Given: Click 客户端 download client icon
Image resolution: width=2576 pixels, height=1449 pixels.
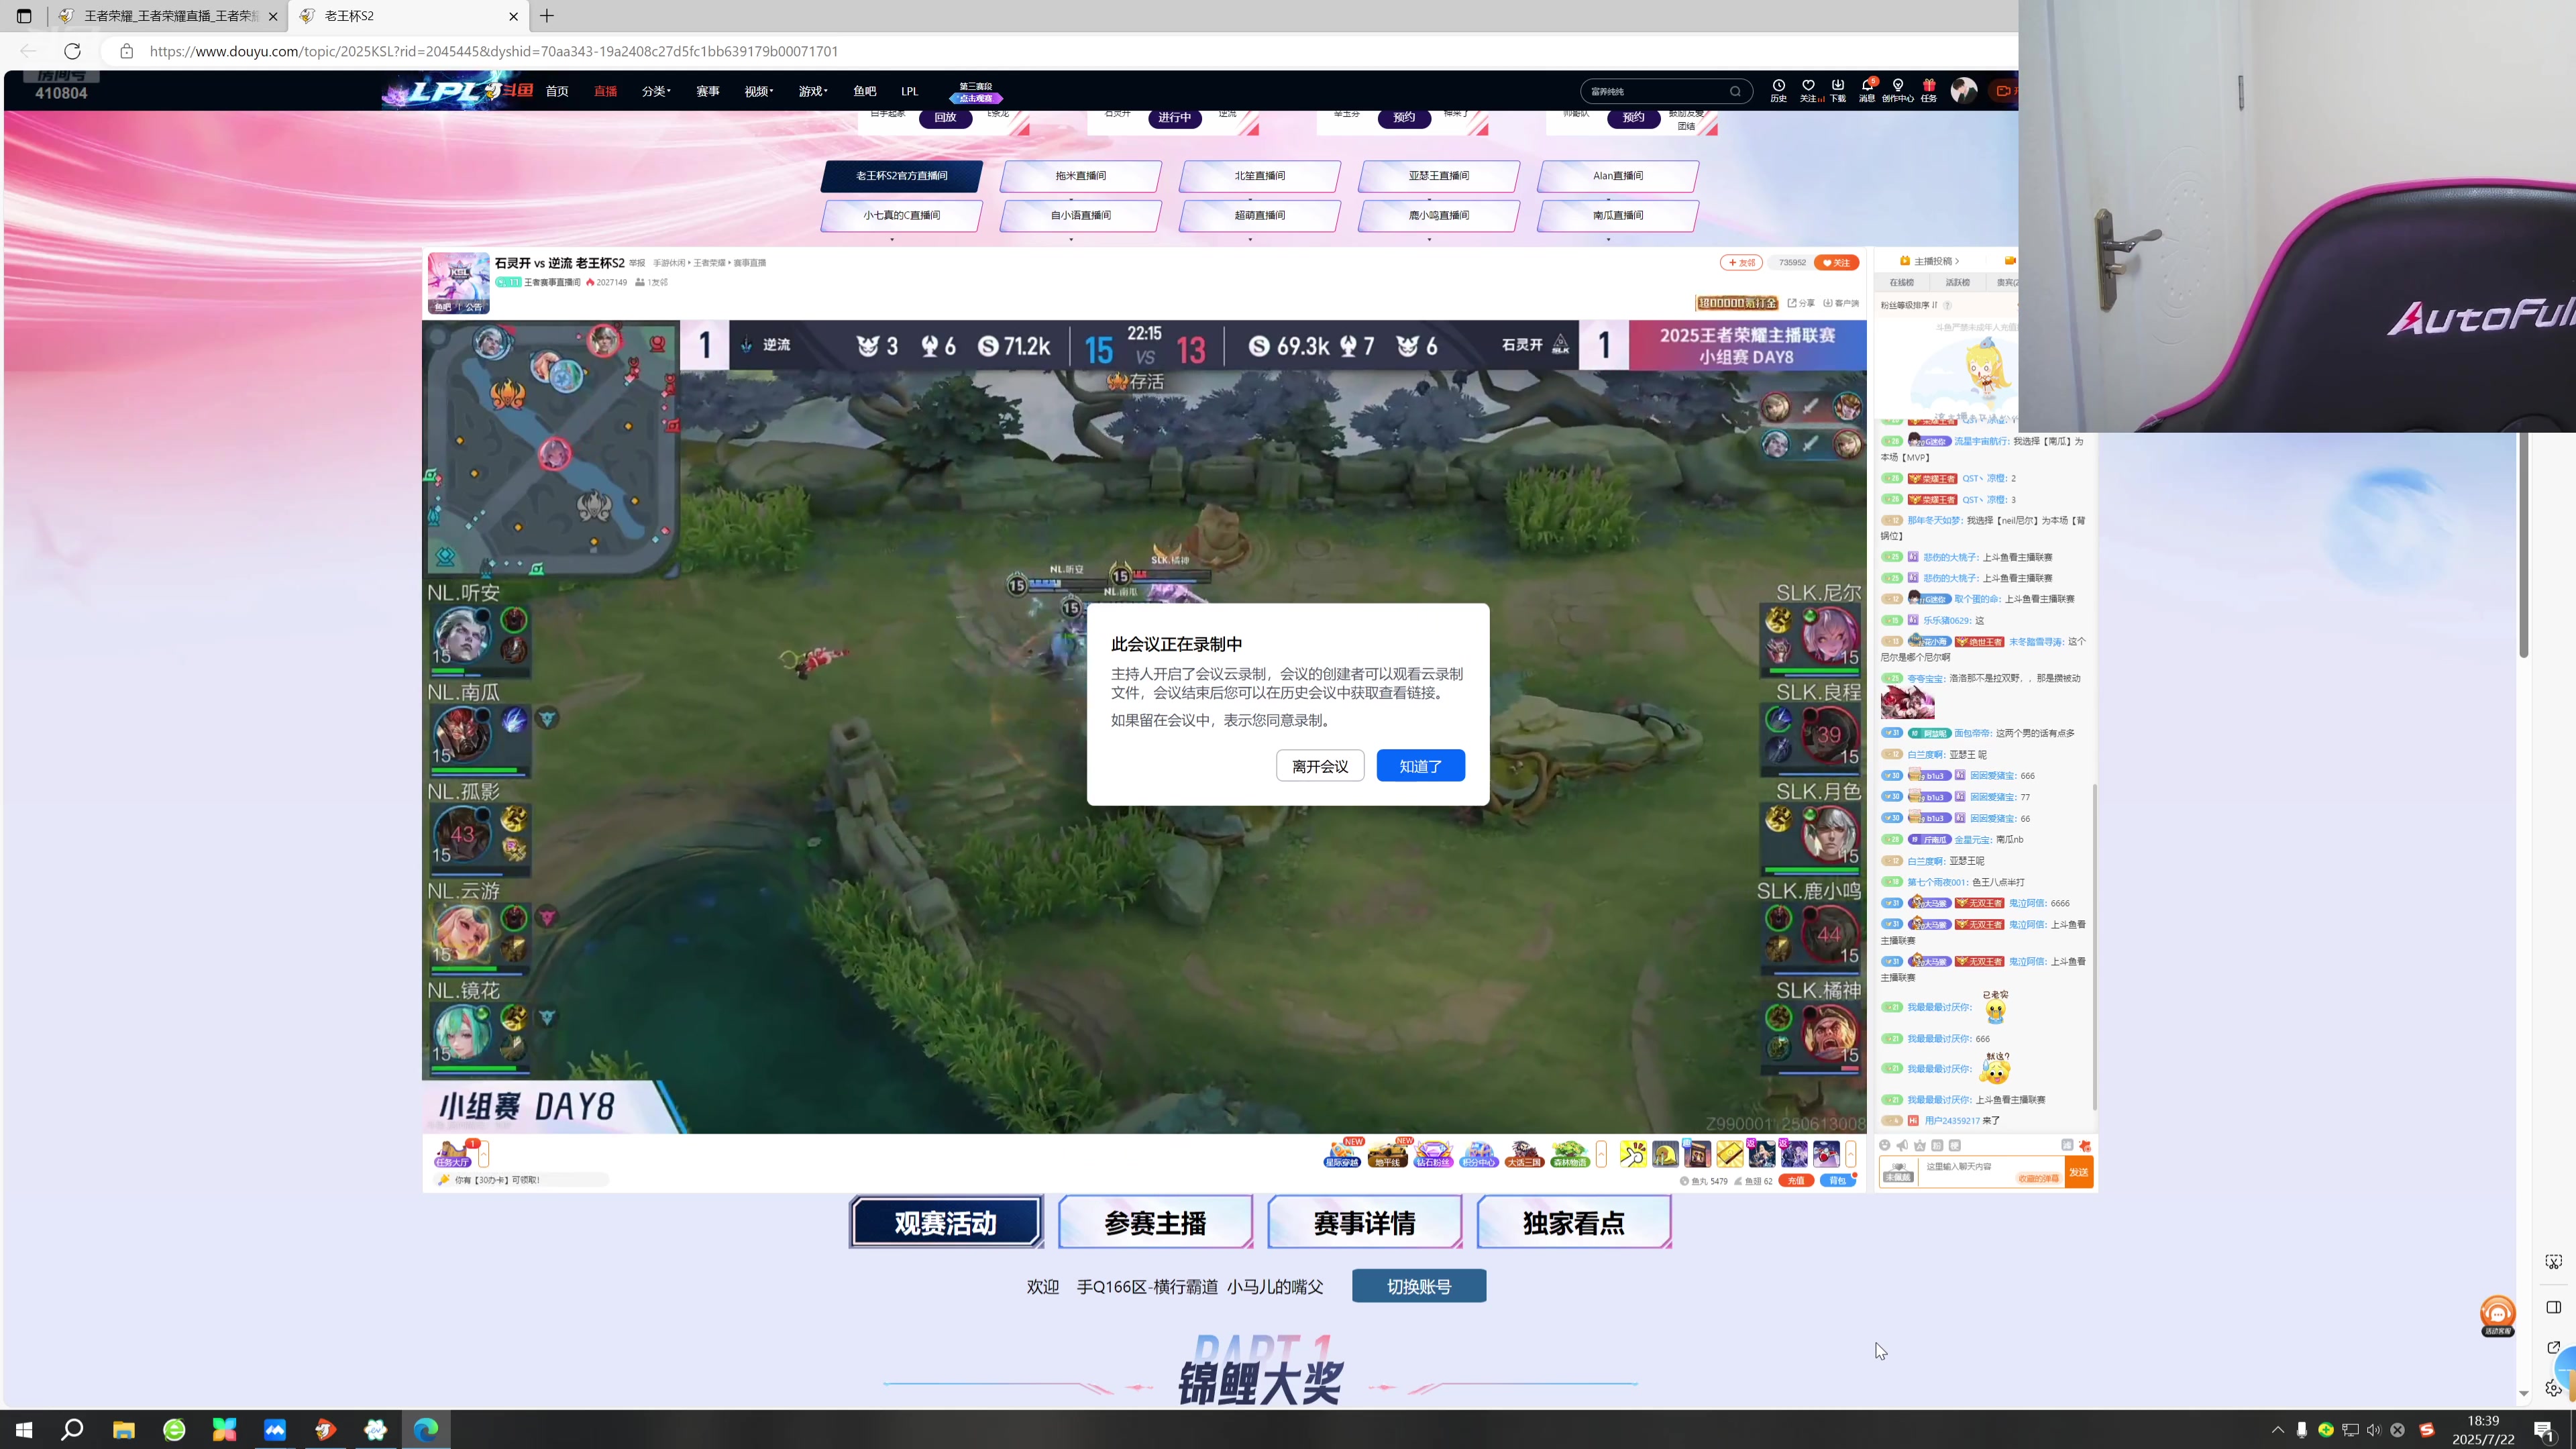Looking at the screenshot, I should pos(1840,303).
